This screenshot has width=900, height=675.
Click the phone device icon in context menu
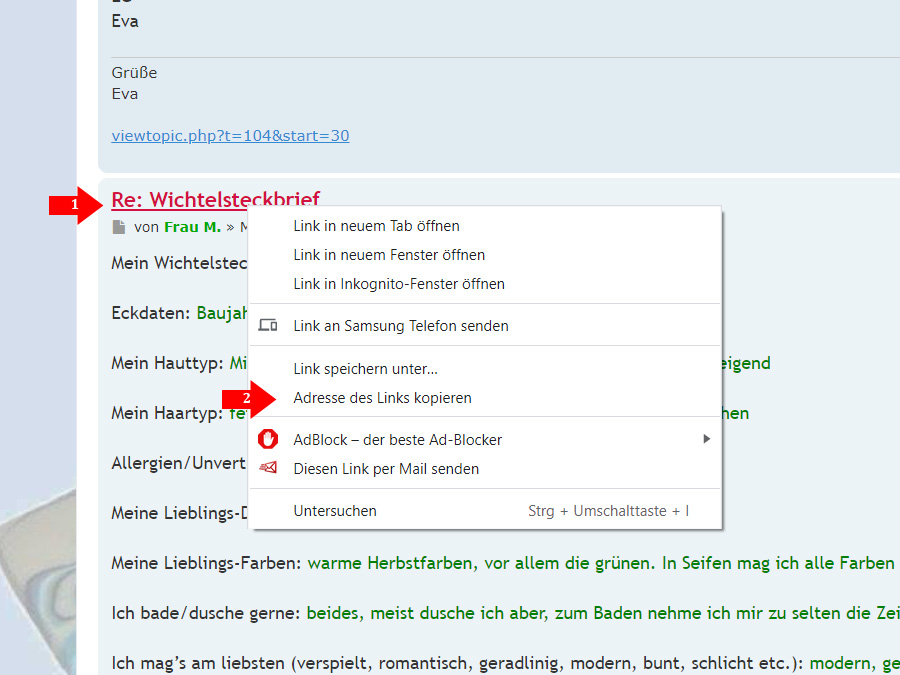[x=268, y=325]
